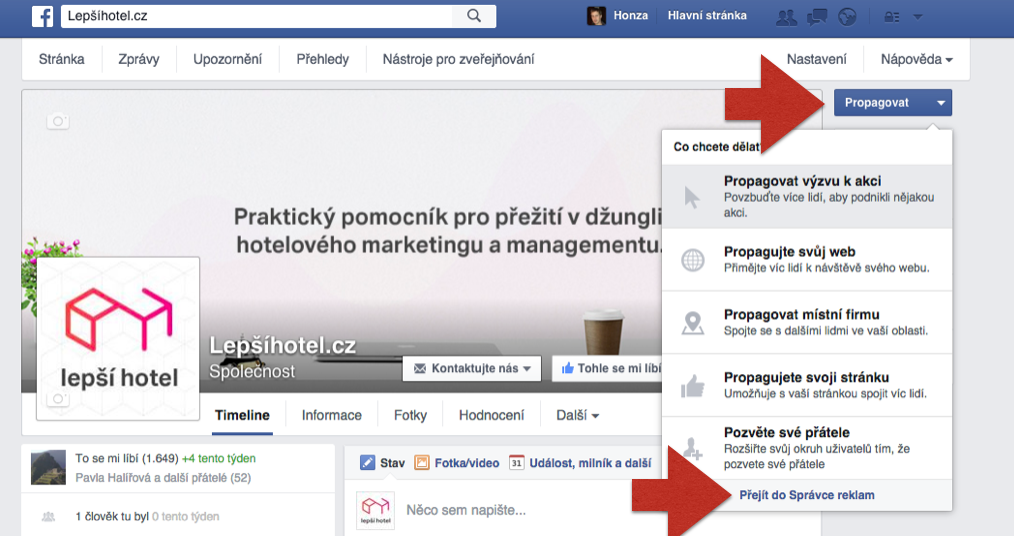Screen dimensions: 1014x536
Task: Switch to the Hodnocení tab
Action: (x=491, y=415)
